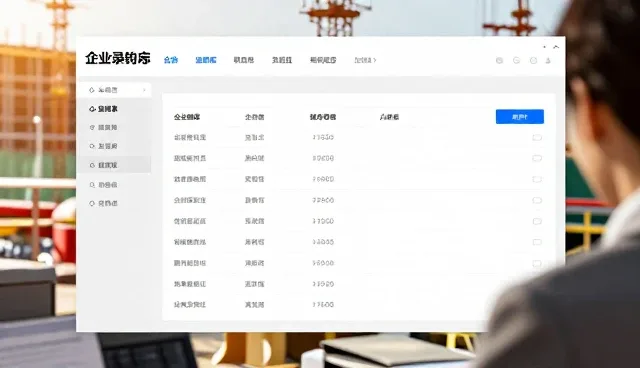
Task: Toggle the switch in the second table row
Action: (537, 158)
